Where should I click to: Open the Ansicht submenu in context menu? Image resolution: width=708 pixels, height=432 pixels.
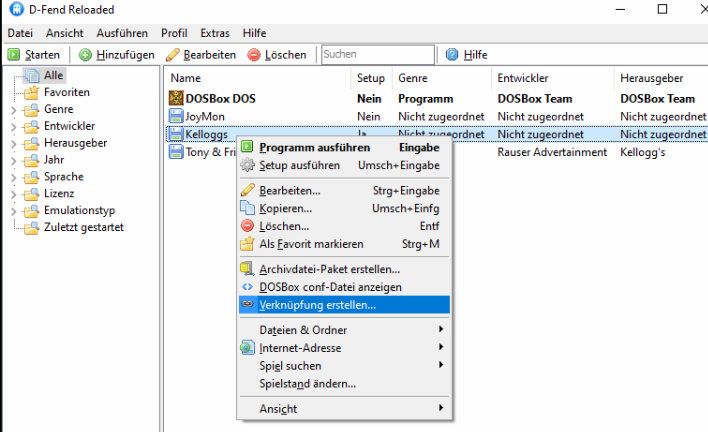coord(277,409)
